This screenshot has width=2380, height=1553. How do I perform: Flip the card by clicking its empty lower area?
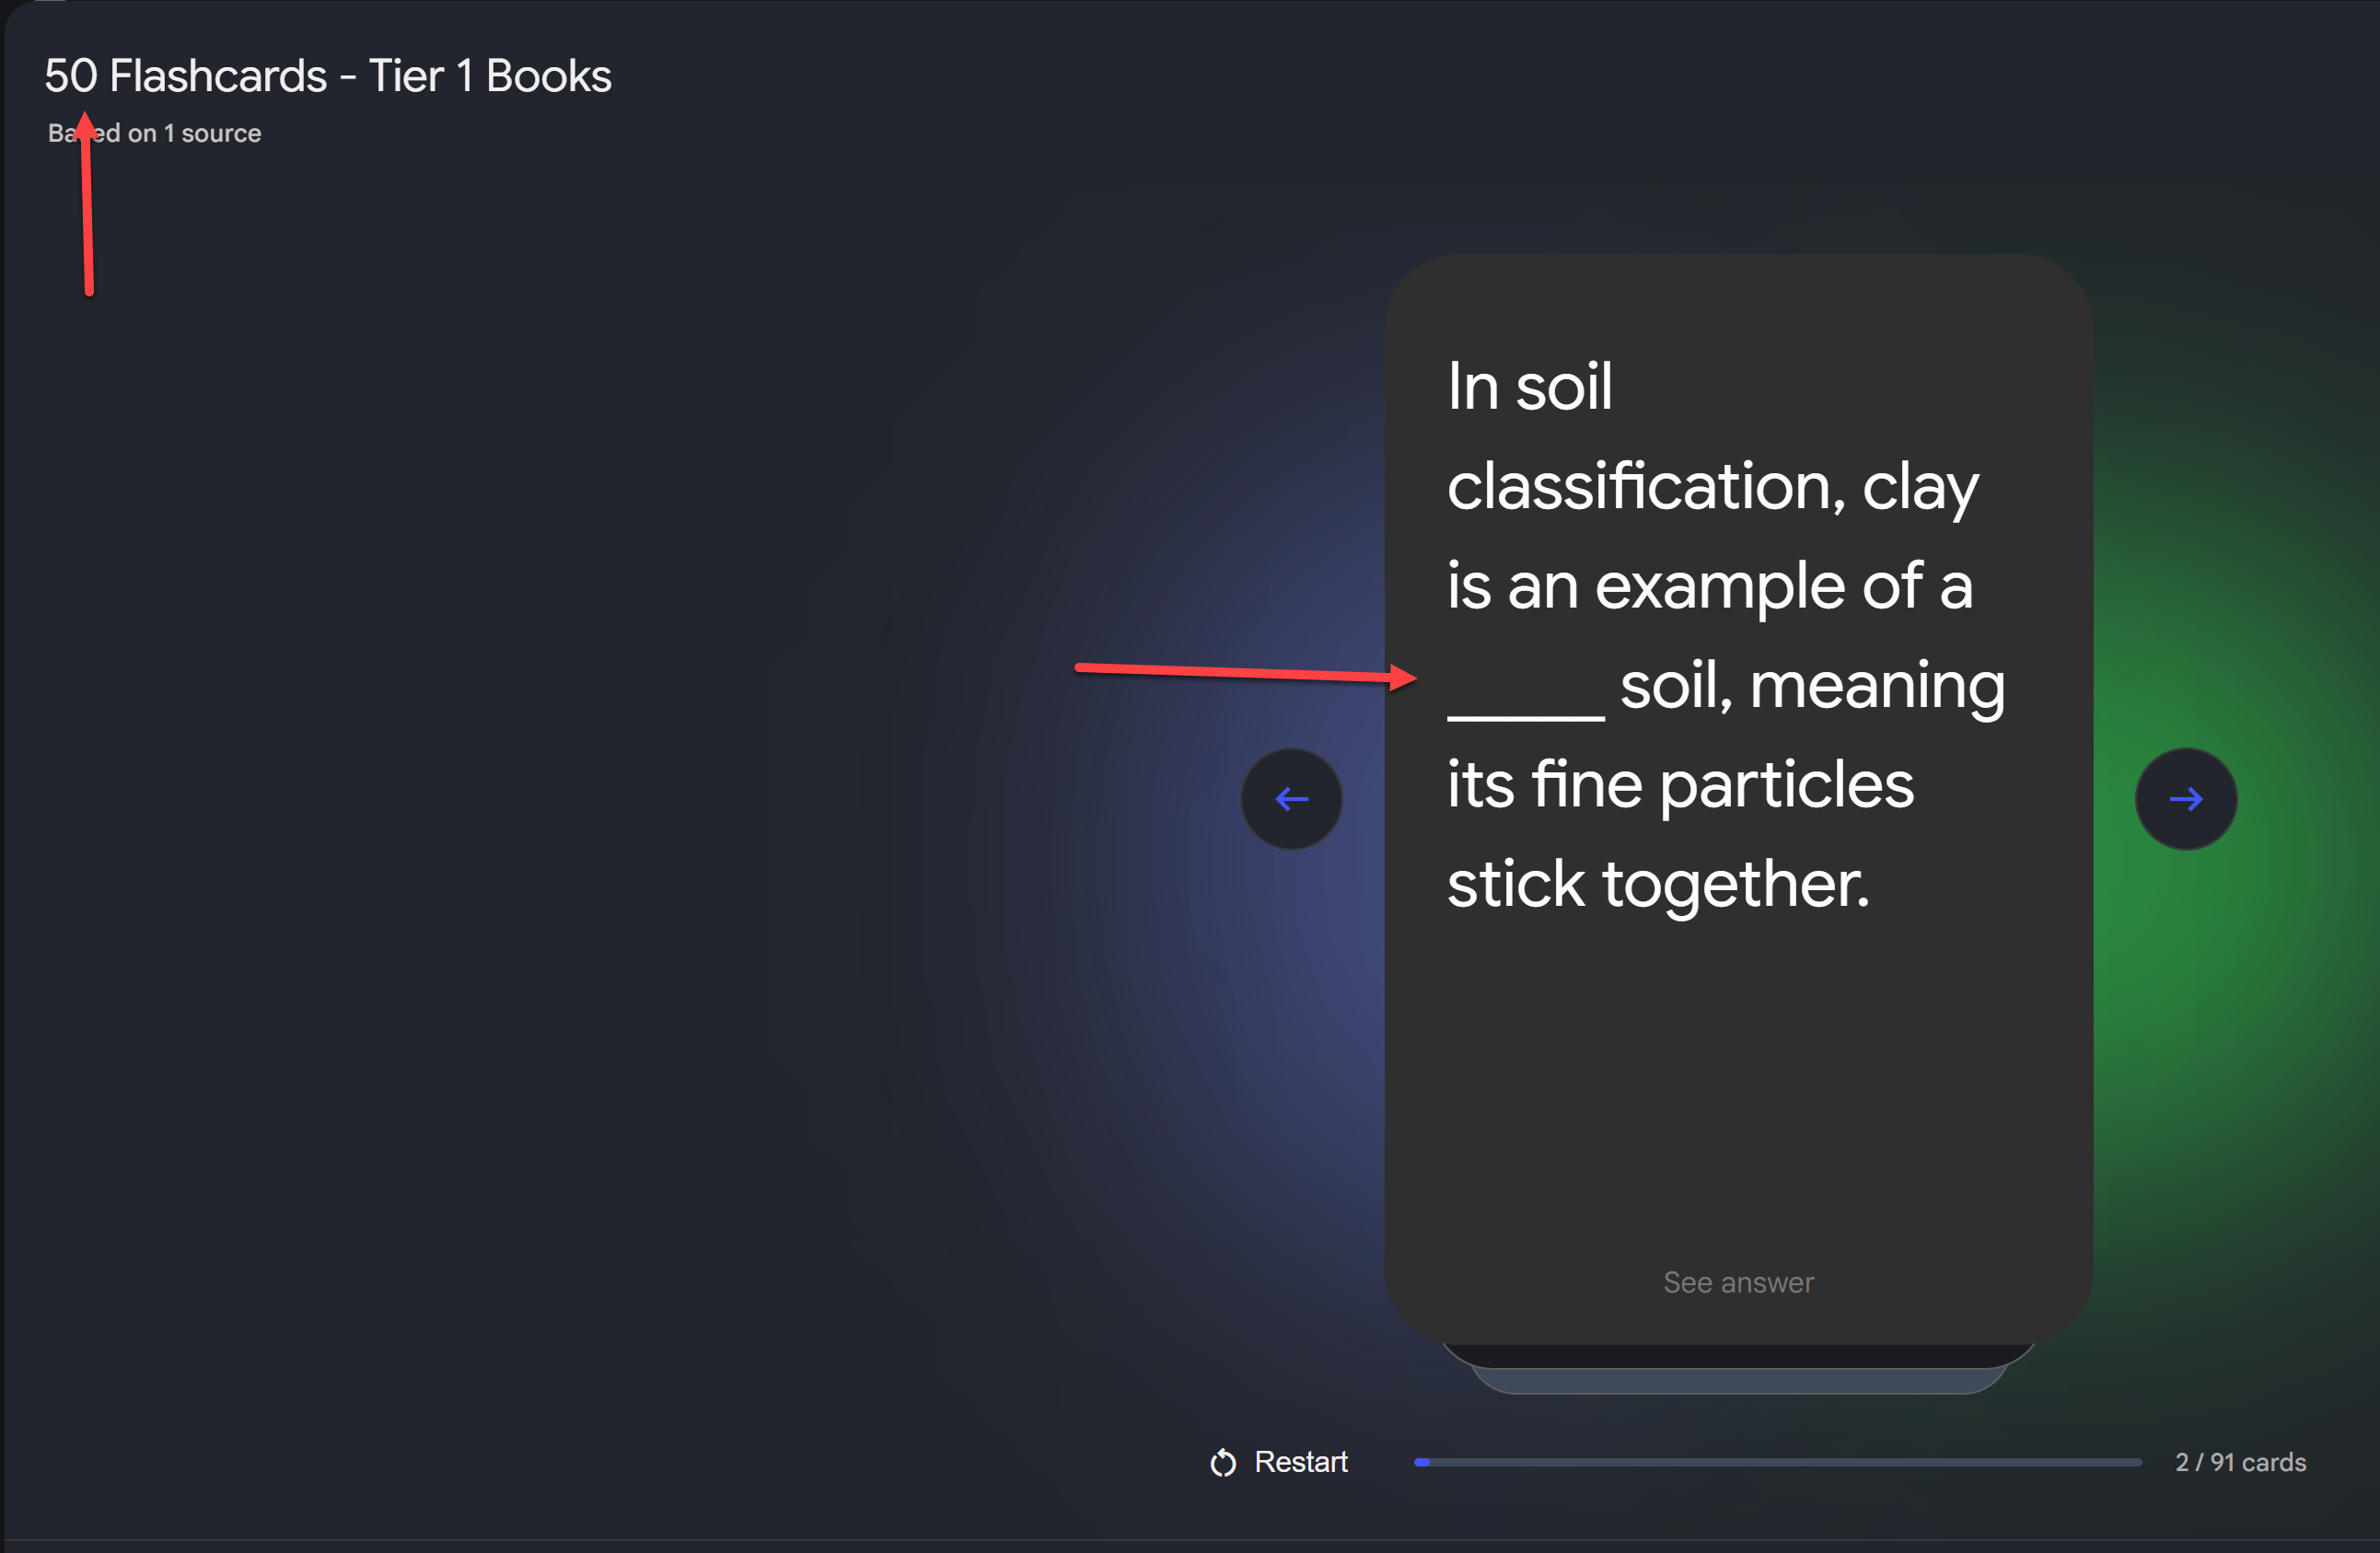1738,1100
